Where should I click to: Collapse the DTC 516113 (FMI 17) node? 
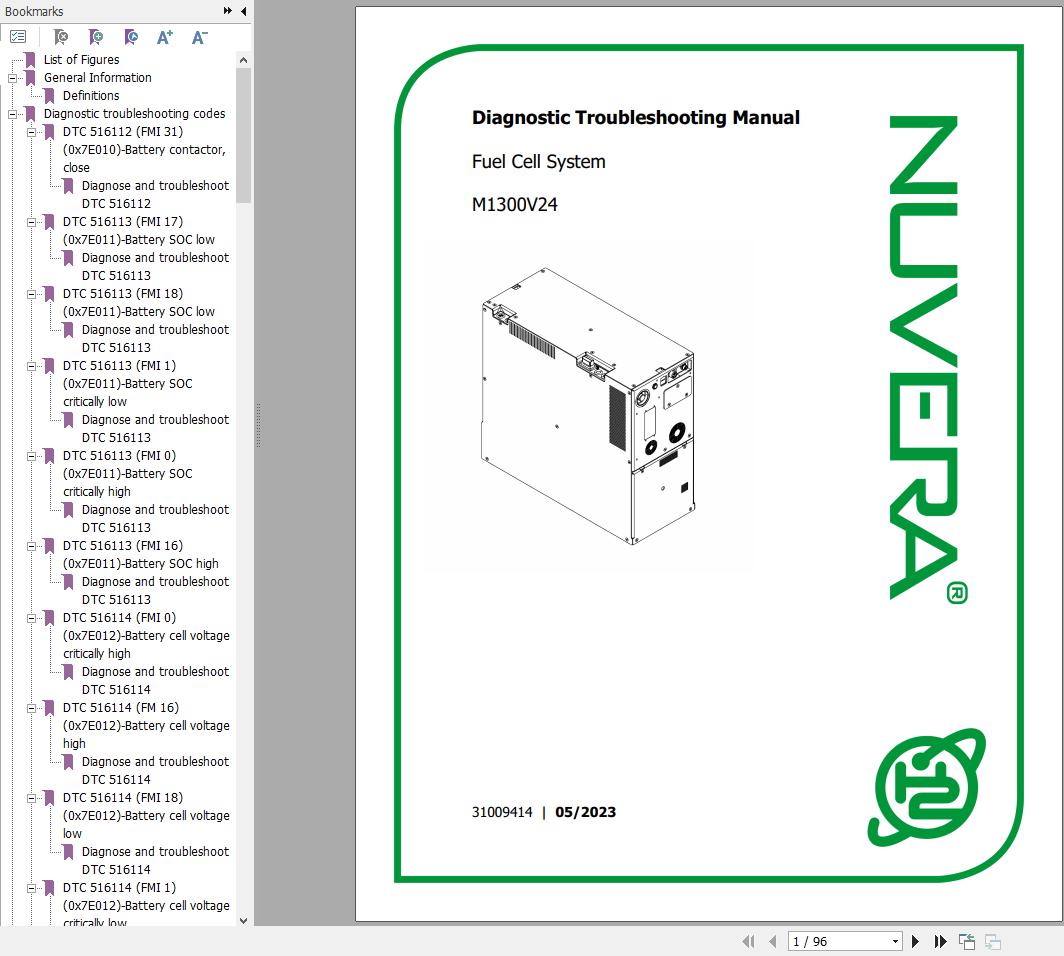click(x=31, y=222)
